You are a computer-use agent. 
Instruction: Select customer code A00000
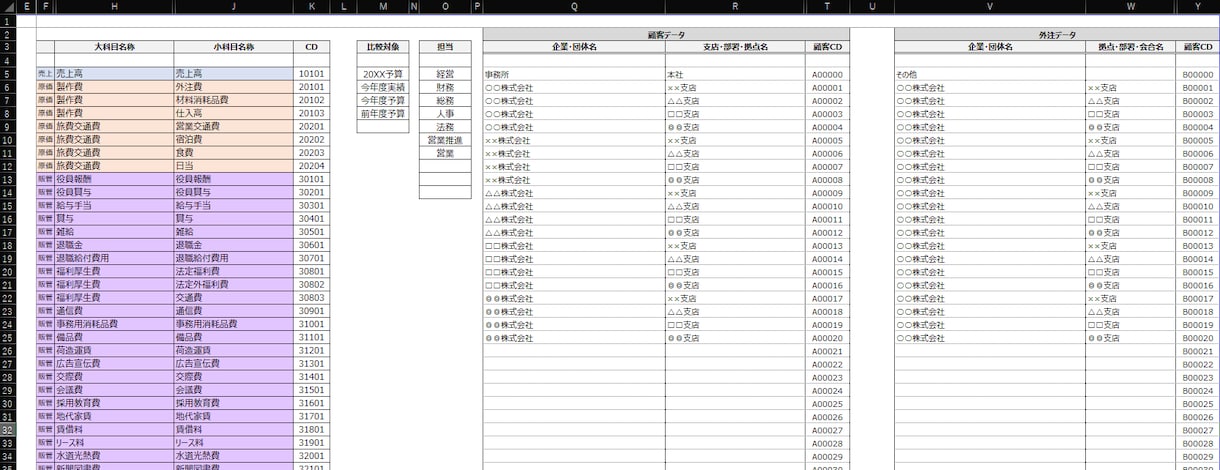point(827,74)
